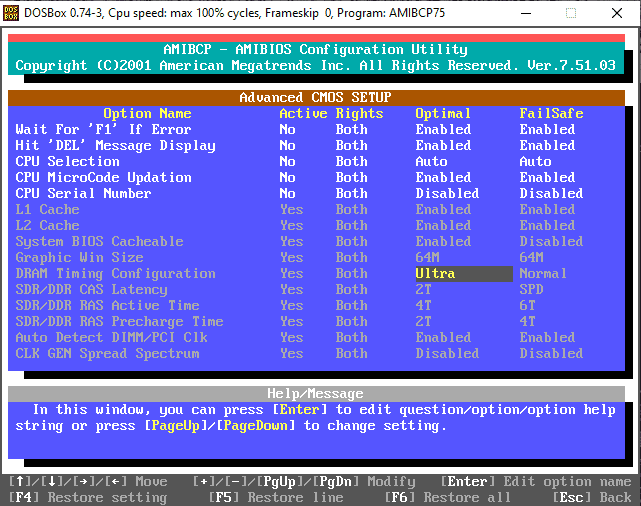Viewport: 641px width, 506px height.
Task: Click the AMIBCP utility title banner
Action: coord(316,58)
